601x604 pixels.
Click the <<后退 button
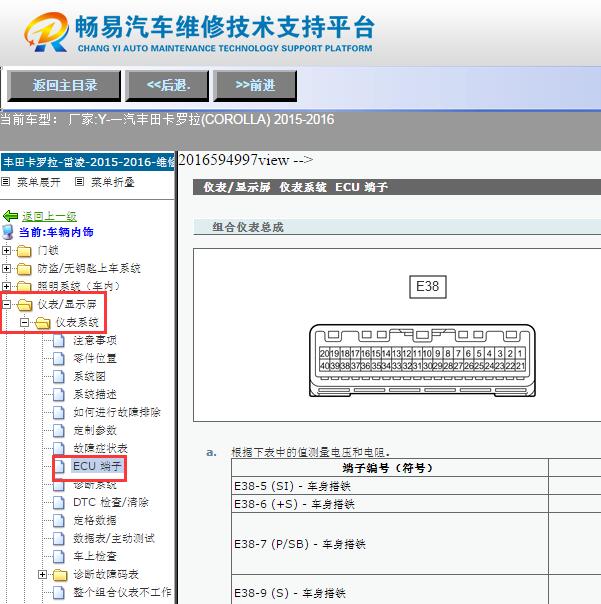click(167, 86)
